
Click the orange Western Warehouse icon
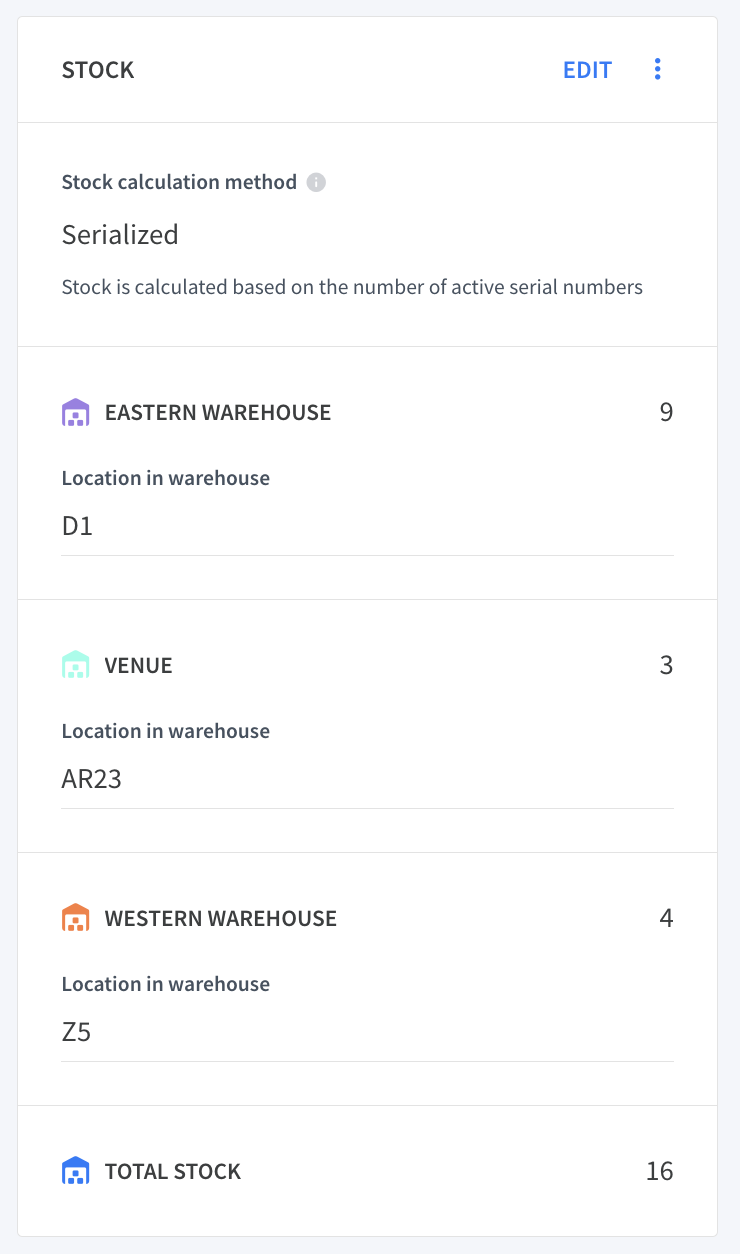(x=76, y=918)
